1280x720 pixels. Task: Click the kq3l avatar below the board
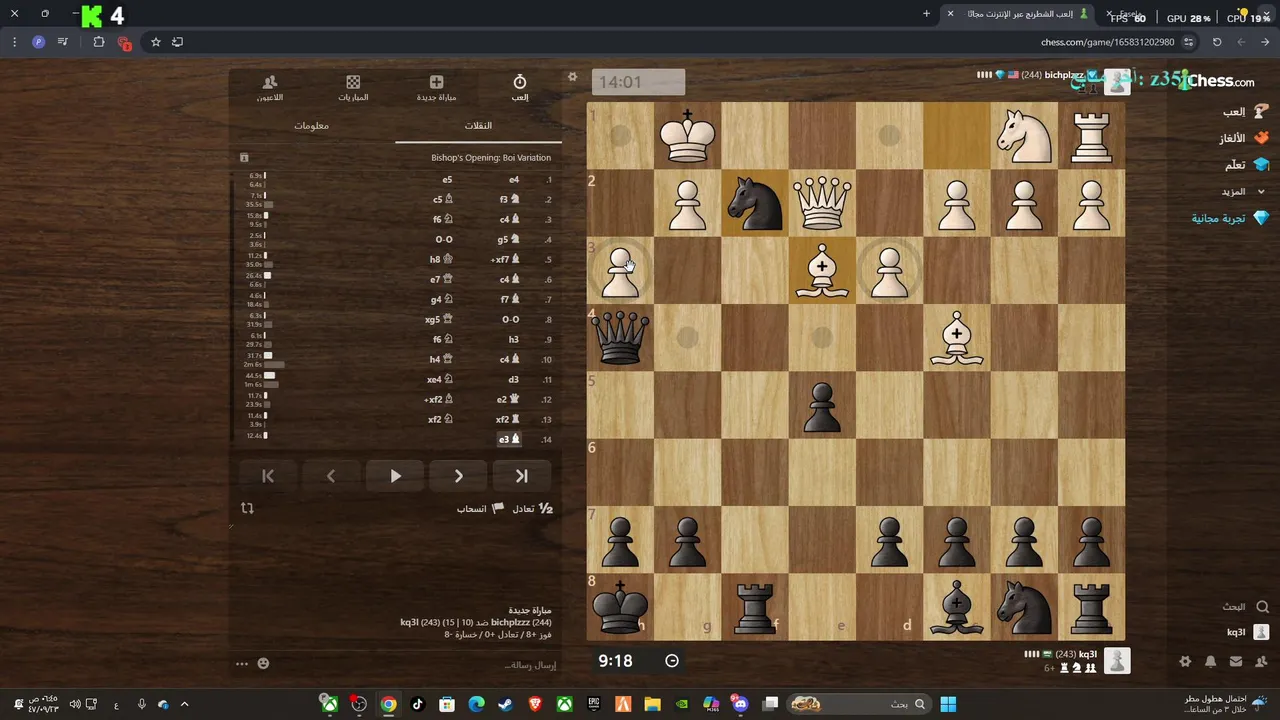[x=1117, y=660]
